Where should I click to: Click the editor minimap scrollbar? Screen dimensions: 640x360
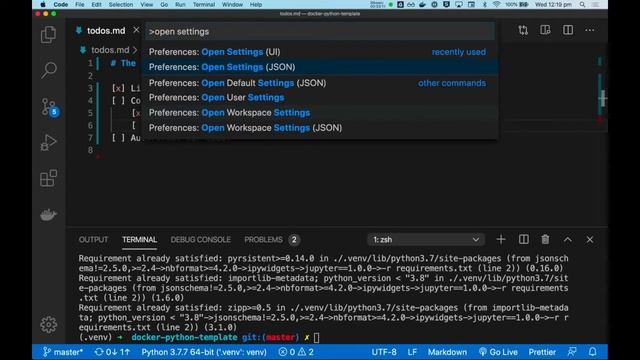(602, 98)
